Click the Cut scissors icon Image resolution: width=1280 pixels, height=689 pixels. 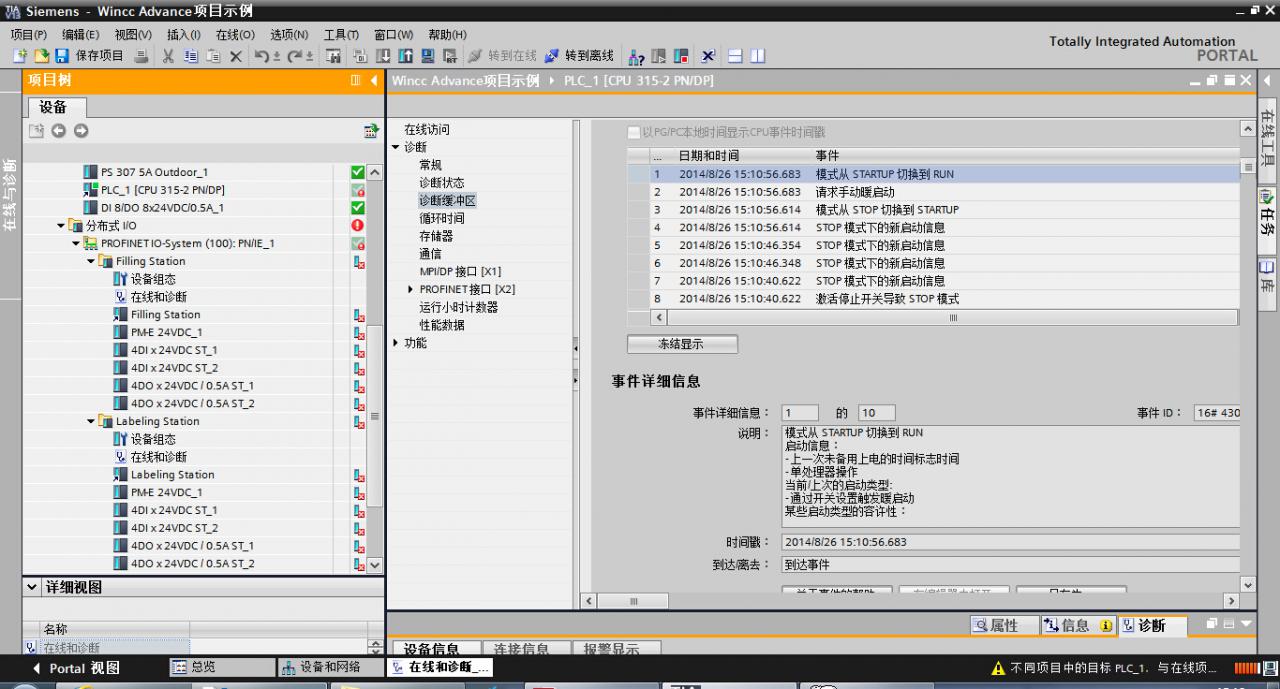(x=169, y=56)
